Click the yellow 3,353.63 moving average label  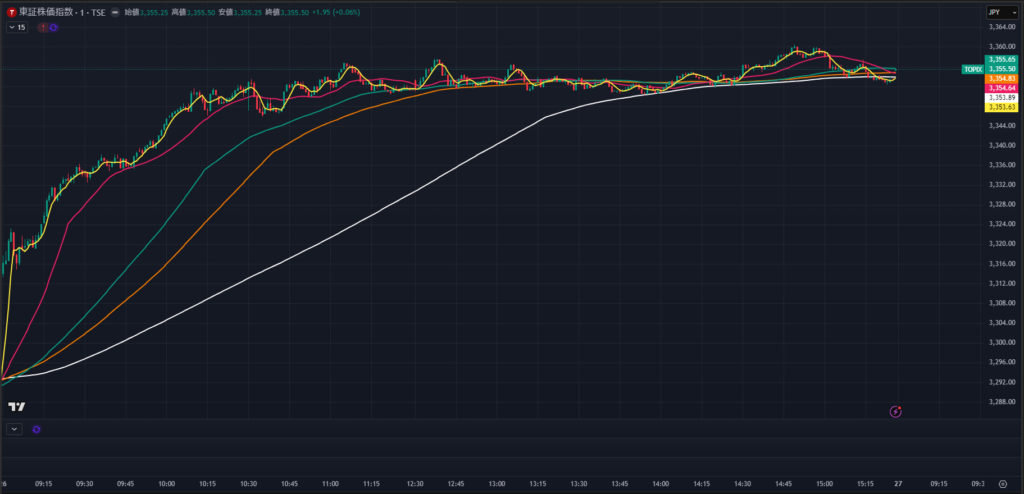[x=1002, y=106]
